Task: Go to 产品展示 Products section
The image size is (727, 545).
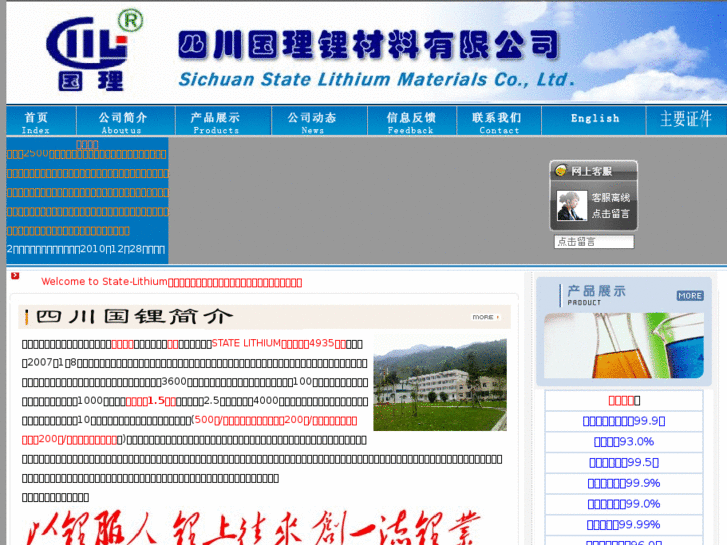Action: [216, 122]
